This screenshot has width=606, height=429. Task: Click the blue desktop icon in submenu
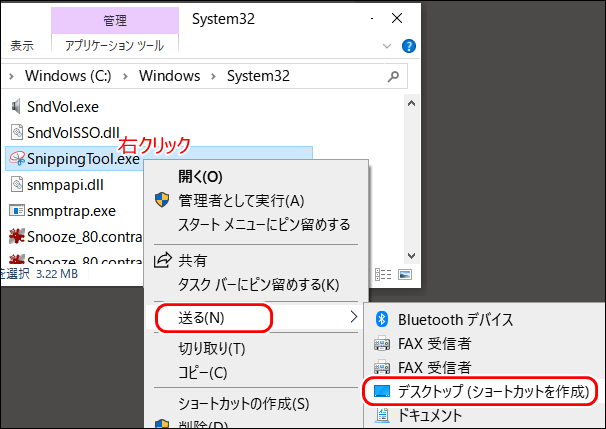(382, 391)
